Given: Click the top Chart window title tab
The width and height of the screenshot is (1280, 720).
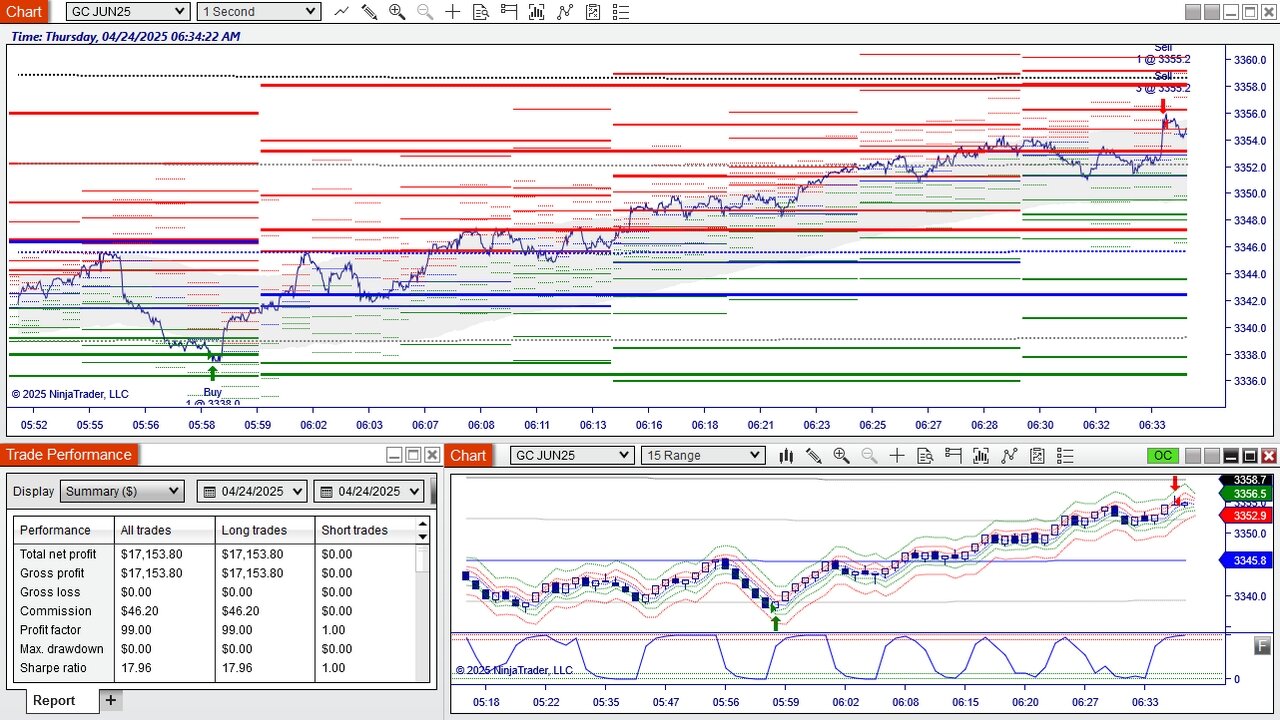Looking at the screenshot, I should [x=23, y=12].
